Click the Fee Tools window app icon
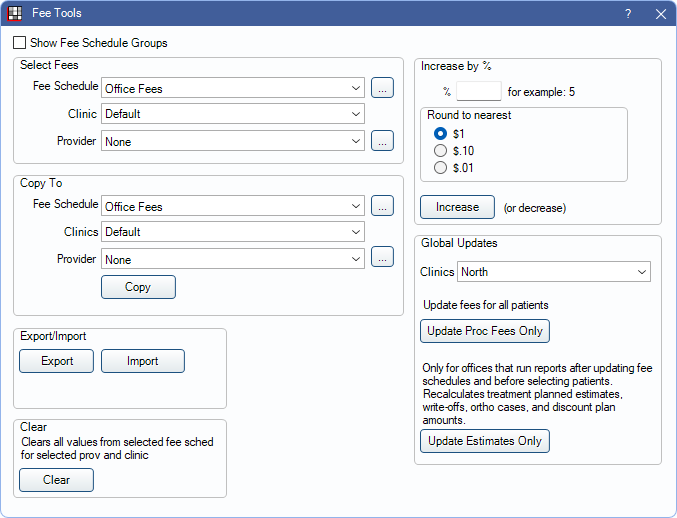 14,13
